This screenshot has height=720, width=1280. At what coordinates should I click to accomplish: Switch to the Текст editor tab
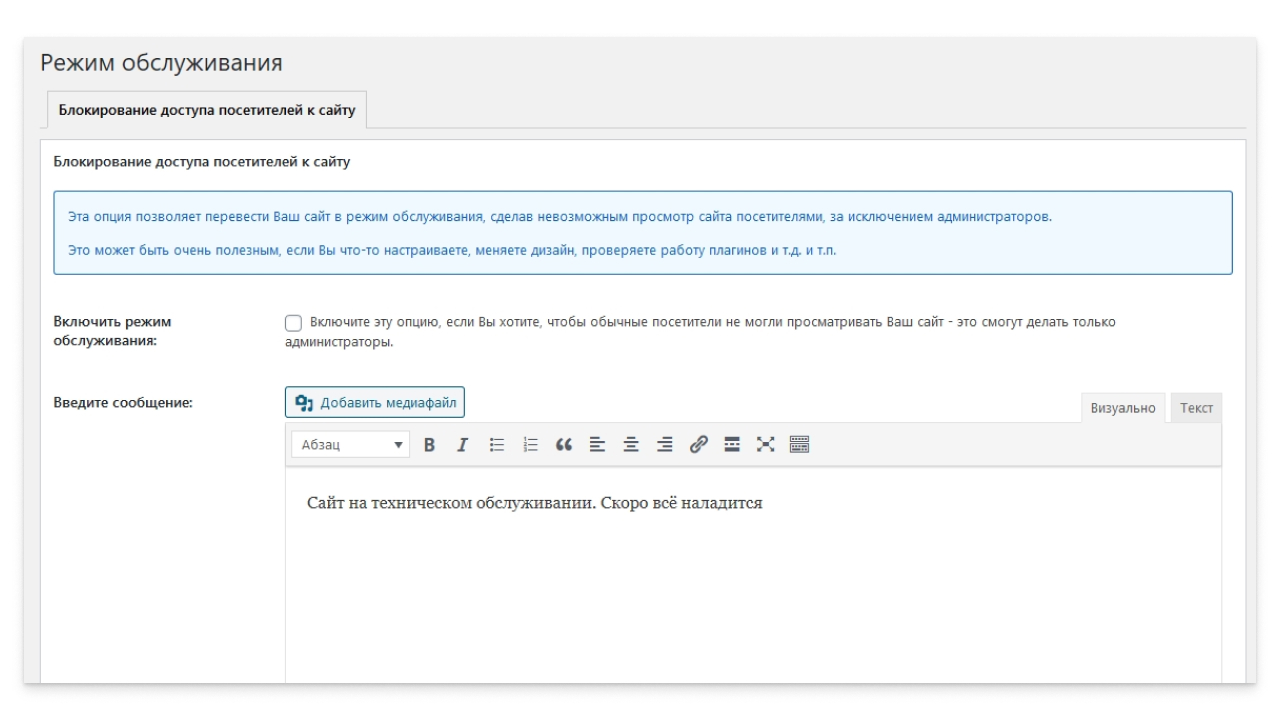tap(1196, 408)
